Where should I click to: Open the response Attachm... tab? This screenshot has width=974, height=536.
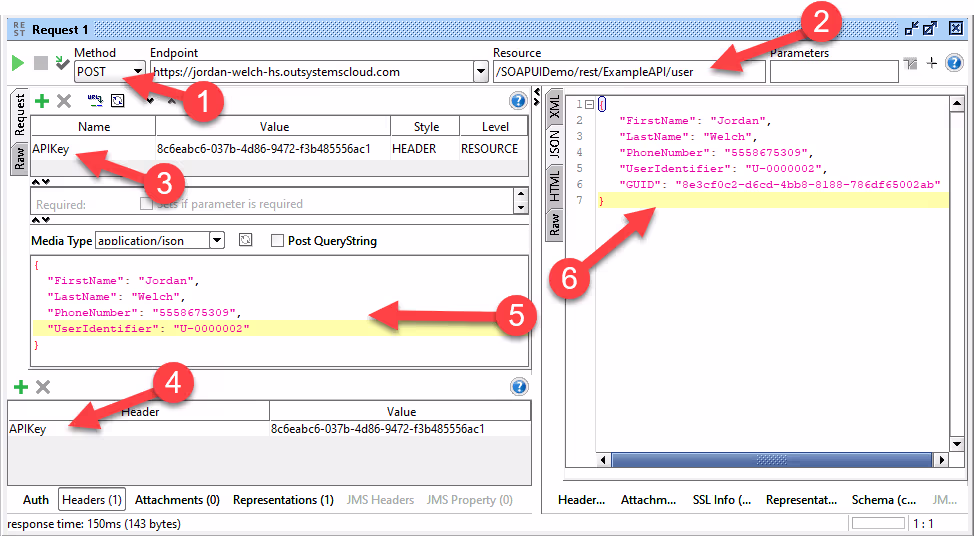pyautogui.click(x=649, y=499)
